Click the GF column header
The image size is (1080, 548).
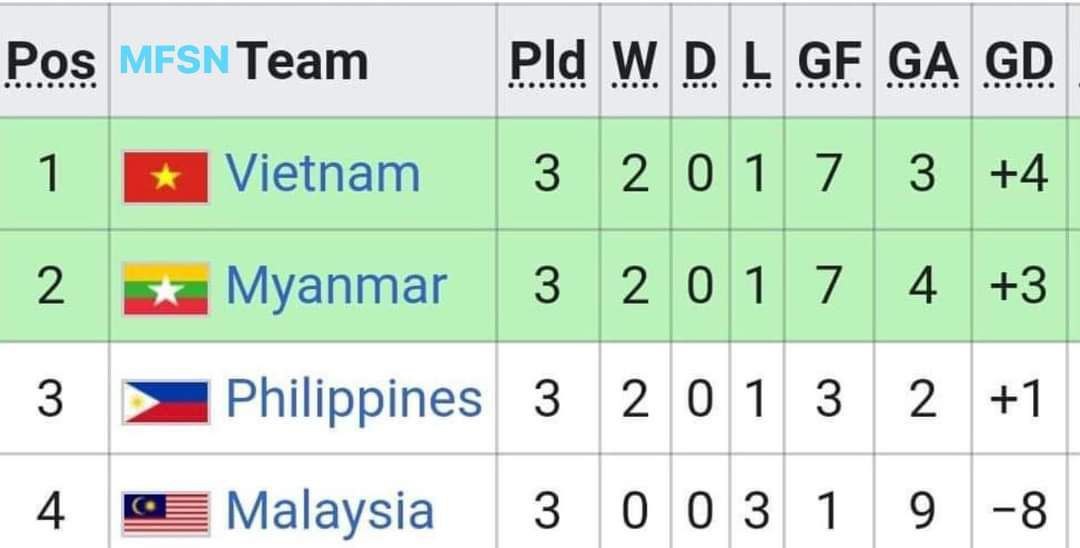[829, 62]
